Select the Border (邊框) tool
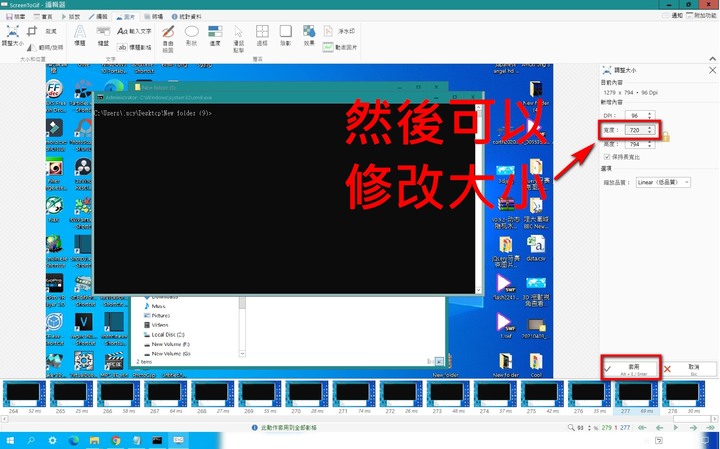The width and height of the screenshot is (720, 449). (x=262, y=36)
